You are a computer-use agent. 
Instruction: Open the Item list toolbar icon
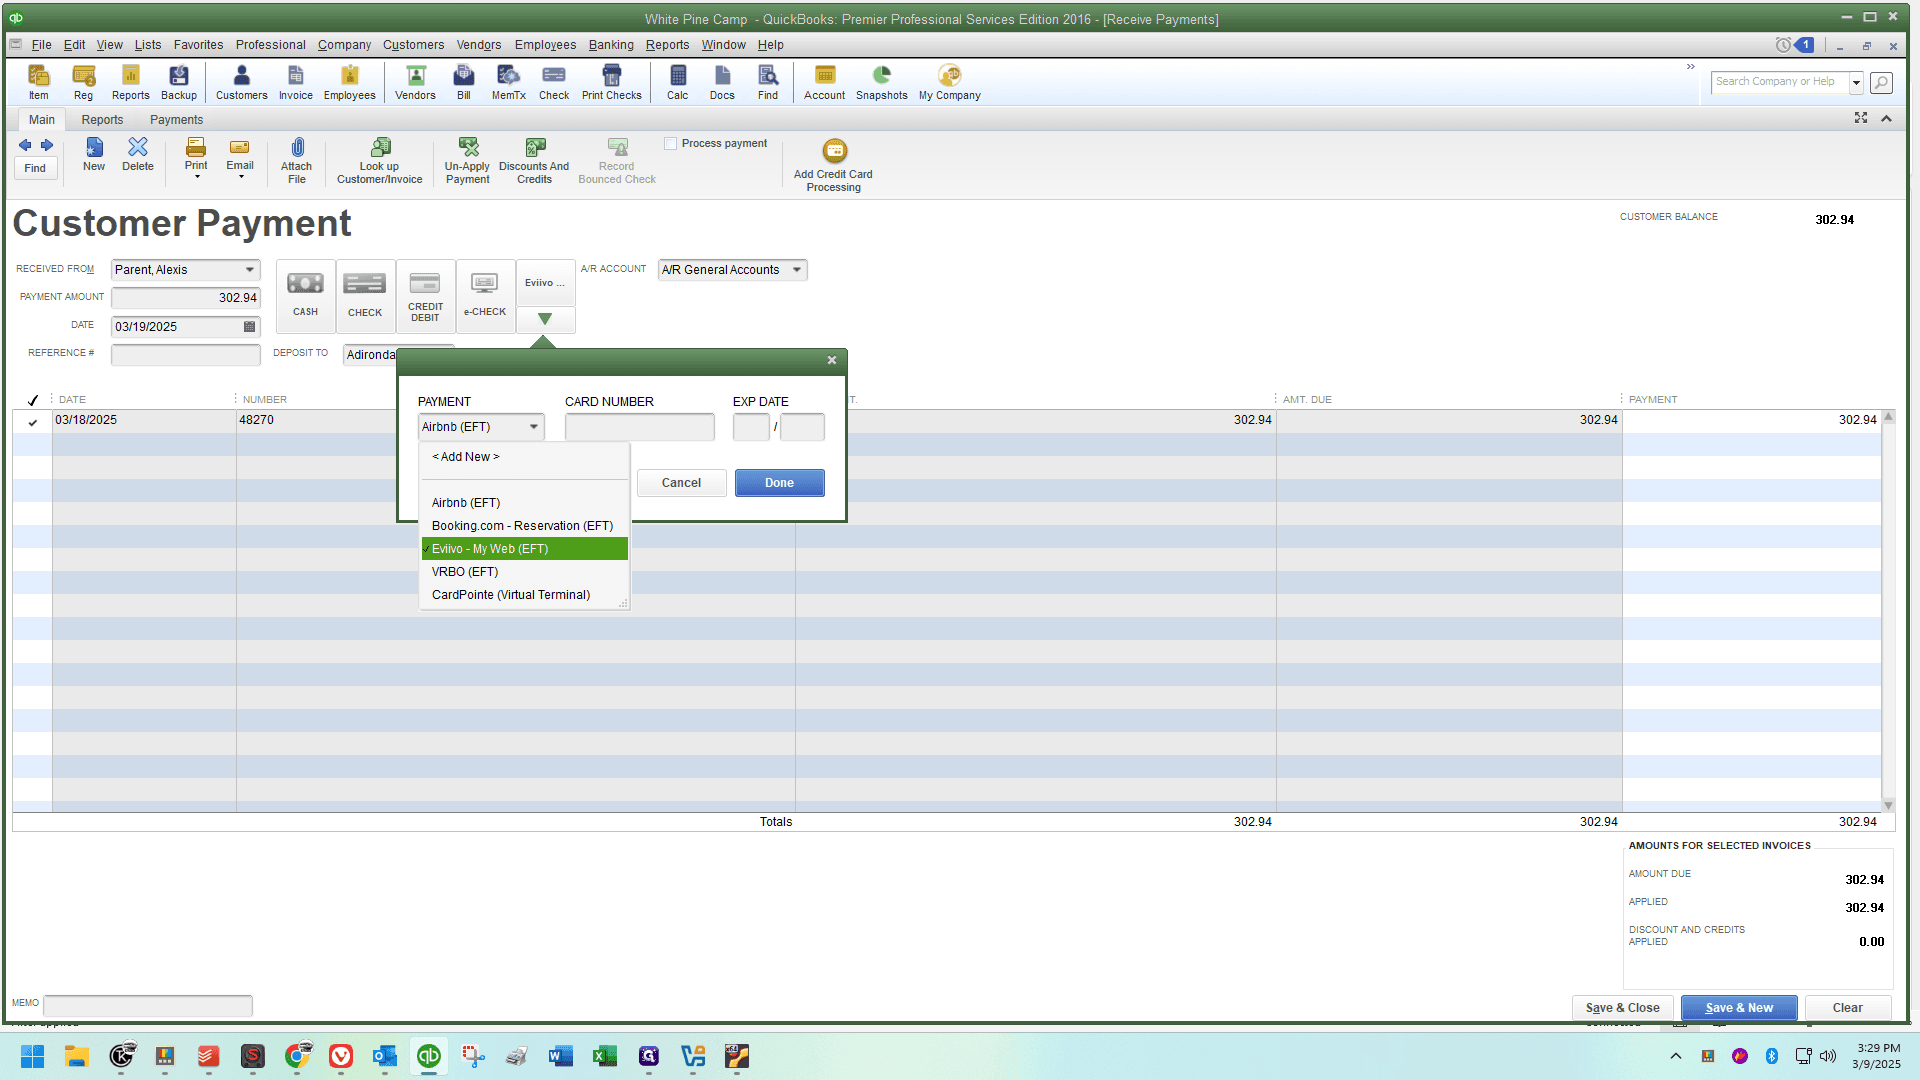pyautogui.click(x=38, y=82)
